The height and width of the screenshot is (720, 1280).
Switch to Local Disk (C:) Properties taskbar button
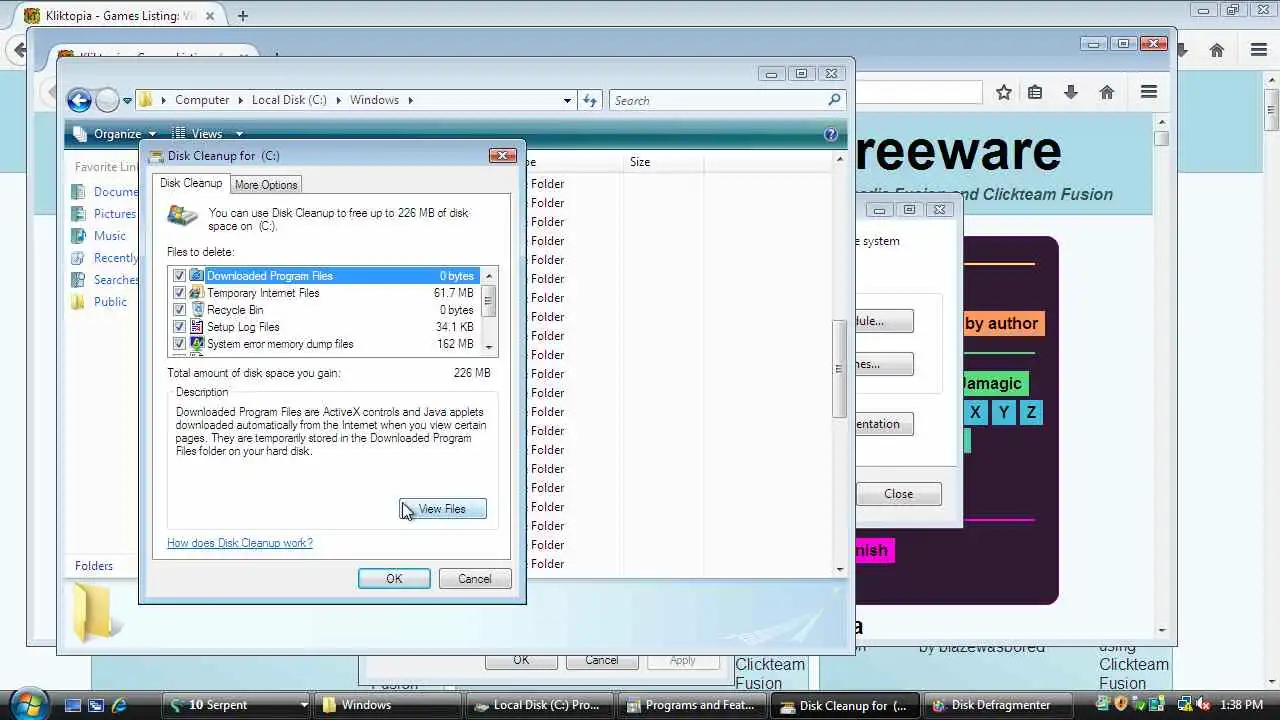coord(539,705)
